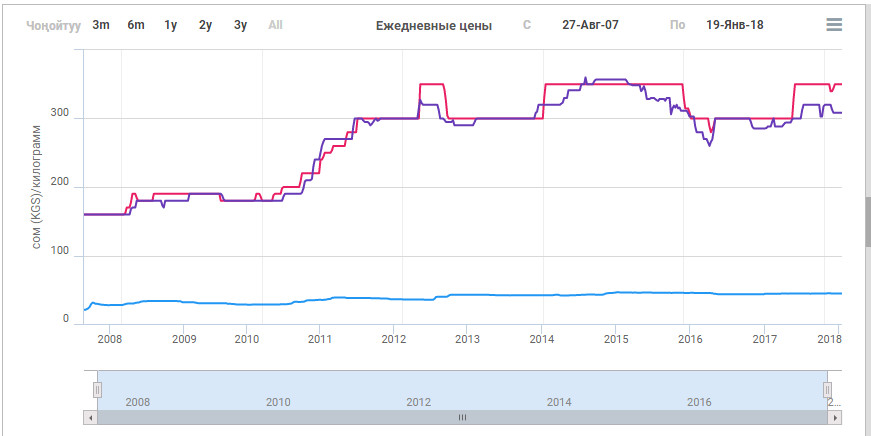The image size is (871, 436).
Task: Select the 6m zoom range
Action: pos(136,25)
